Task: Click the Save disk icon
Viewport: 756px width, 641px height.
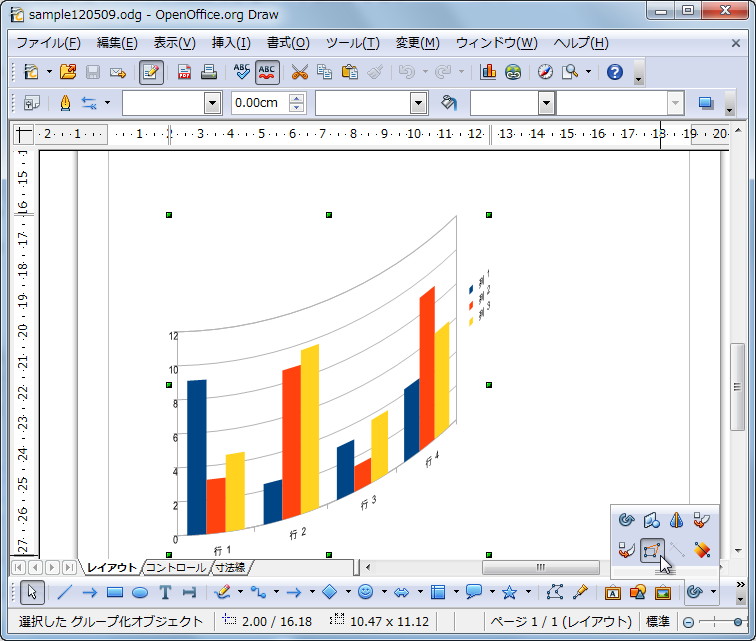Action: (93, 72)
